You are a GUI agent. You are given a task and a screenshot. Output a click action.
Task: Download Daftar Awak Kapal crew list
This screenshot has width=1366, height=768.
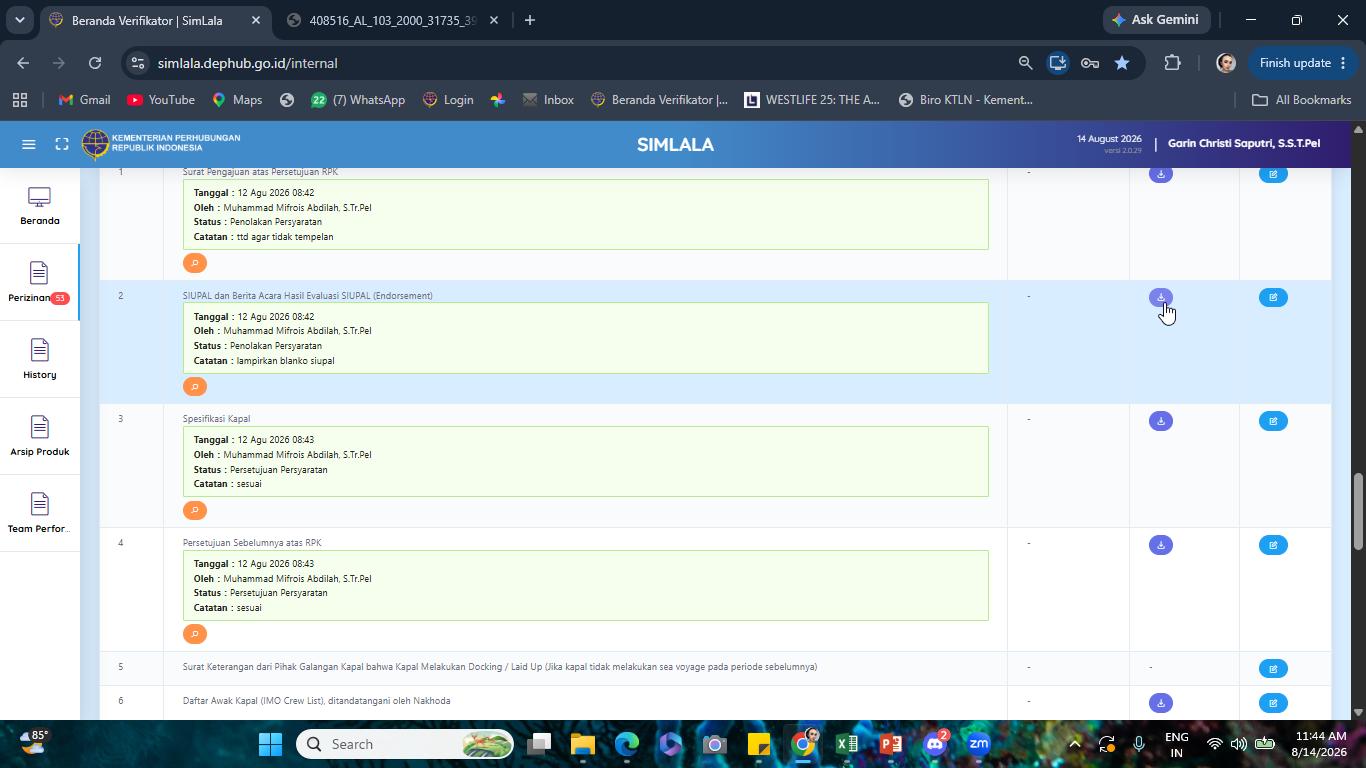pyautogui.click(x=1160, y=703)
